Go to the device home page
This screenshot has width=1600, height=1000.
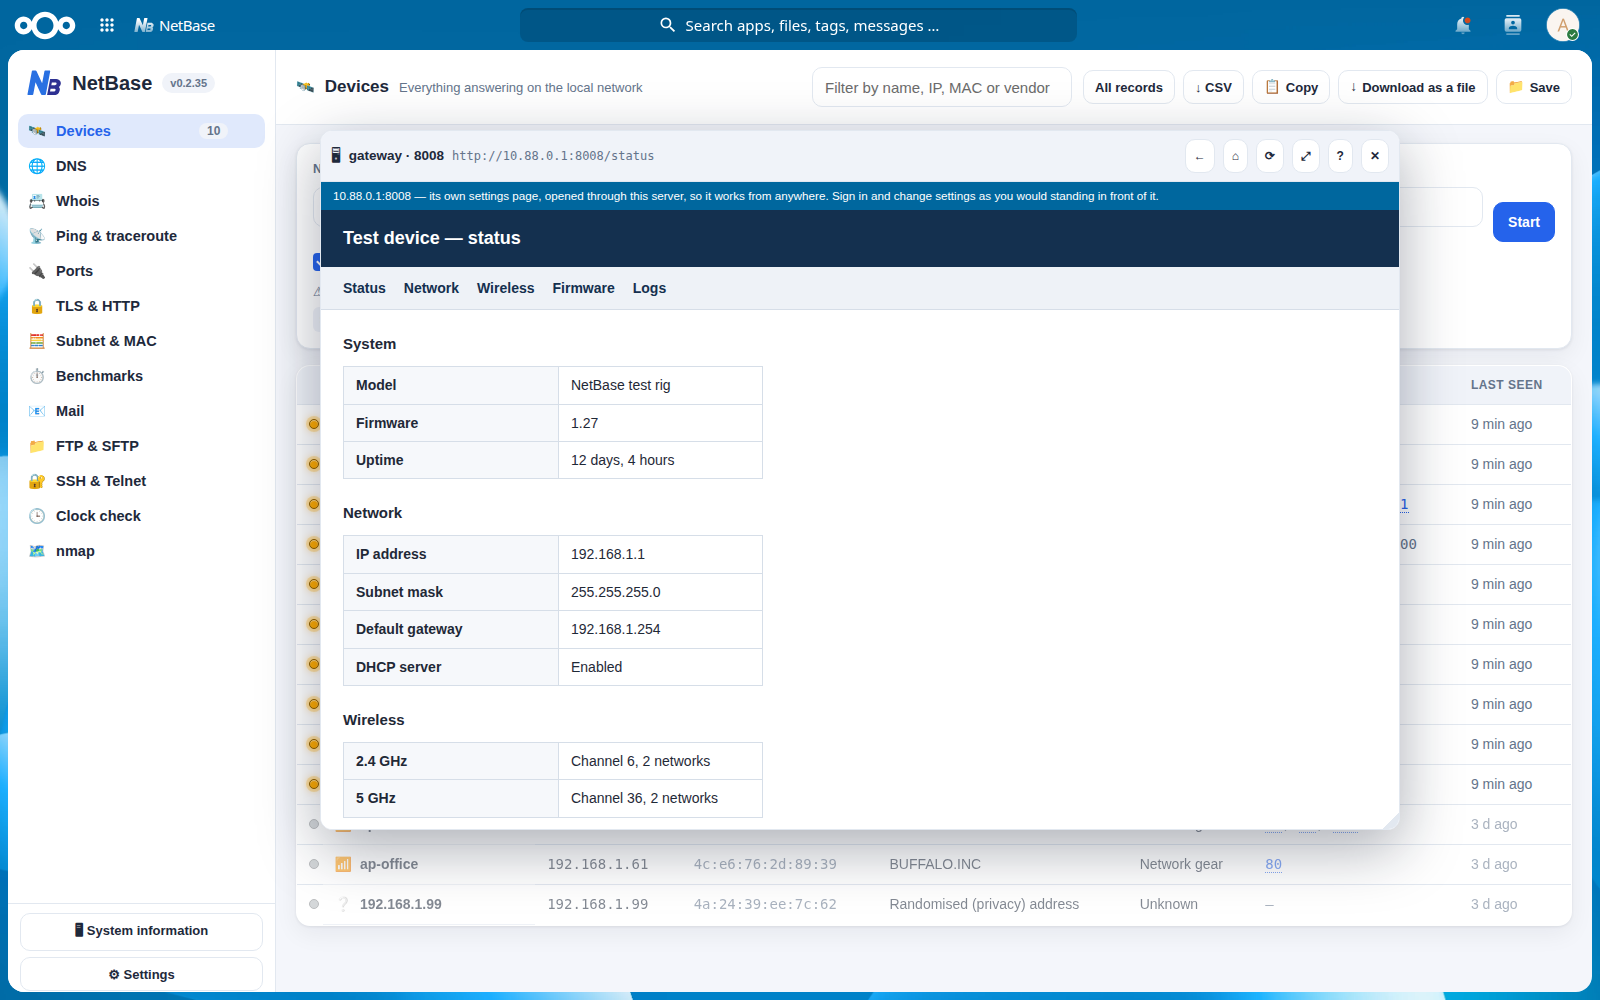click(1235, 156)
